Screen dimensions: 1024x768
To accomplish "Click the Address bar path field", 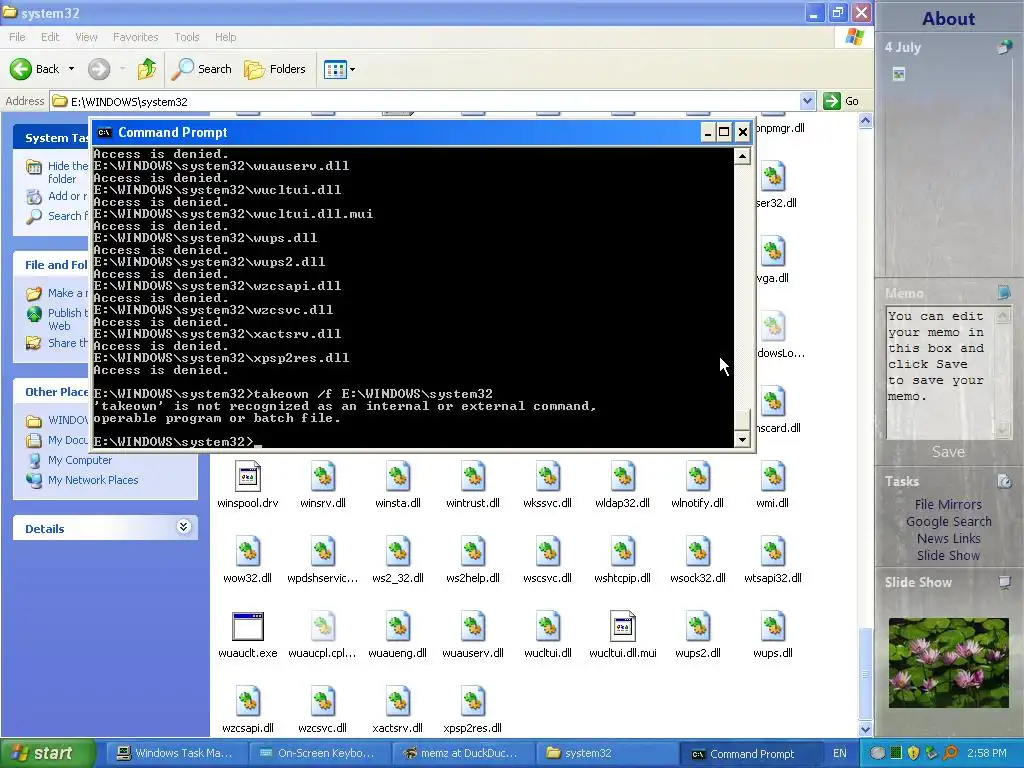I will [x=424, y=101].
